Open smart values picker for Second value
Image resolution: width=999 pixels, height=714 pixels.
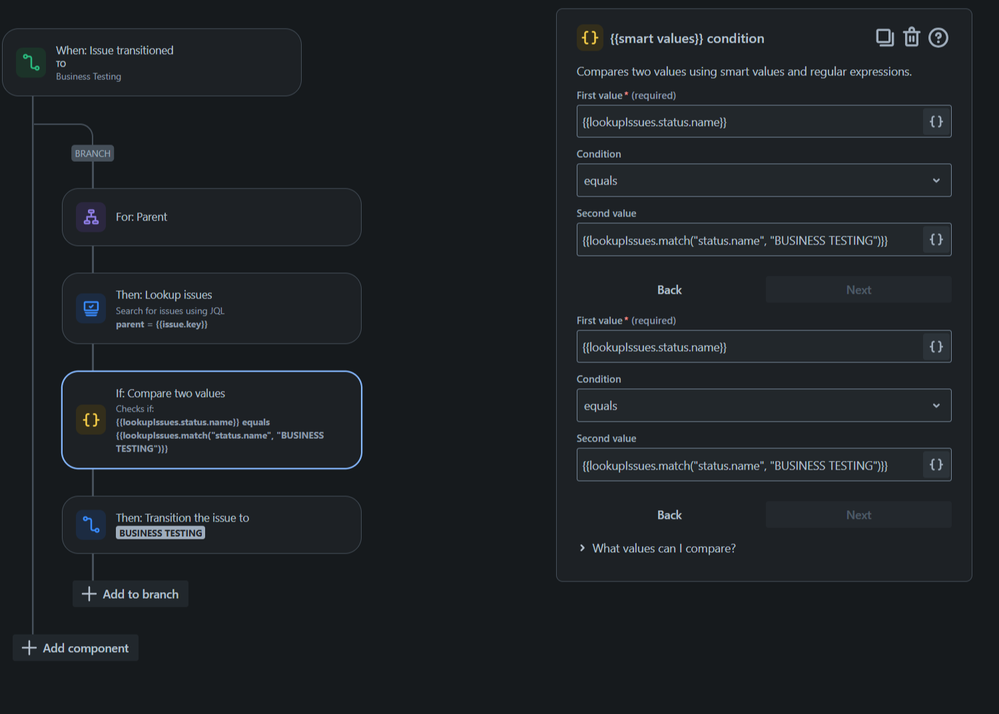[936, 239]
